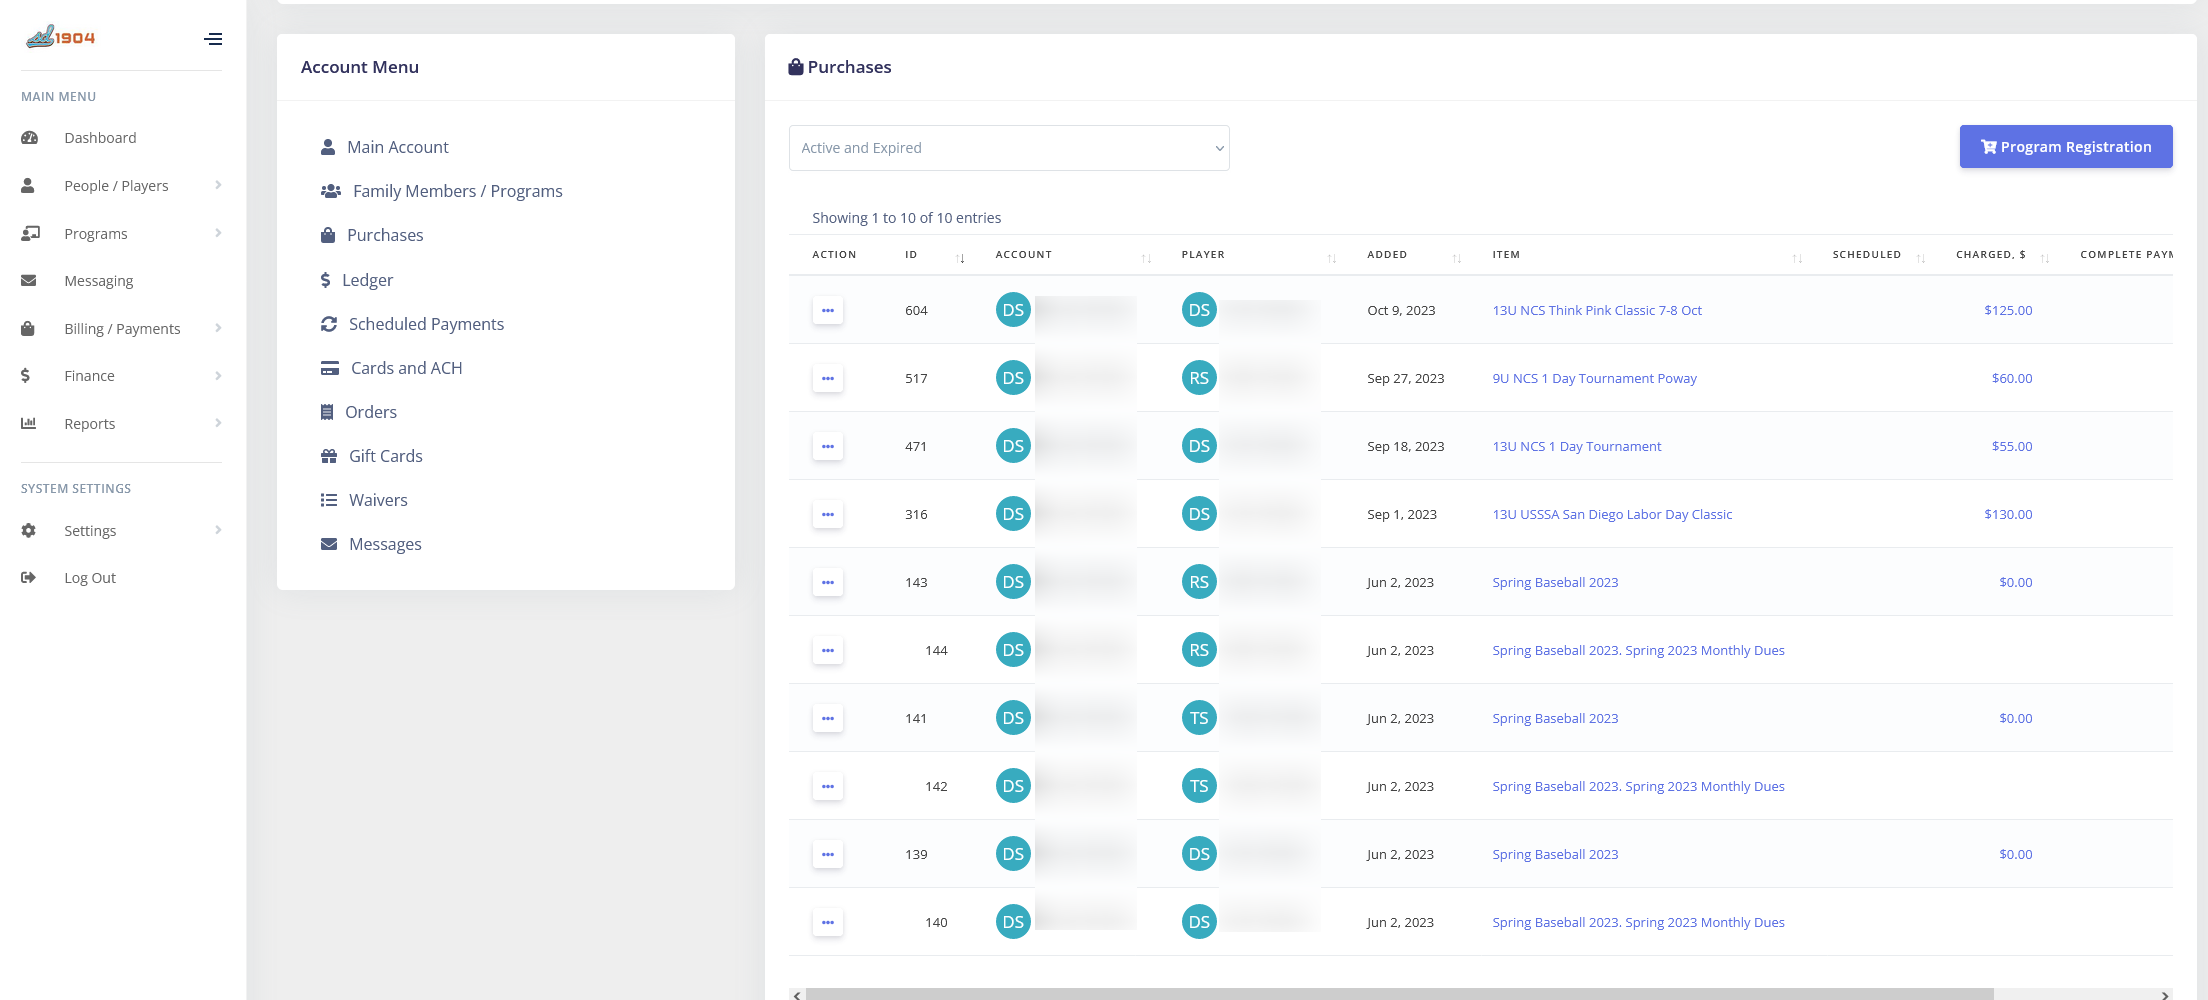Open 9U NCS 1 Day Tournament Poway
The height and width of the screenshot is (1000, 2208).
click(x=1595, y=379)
